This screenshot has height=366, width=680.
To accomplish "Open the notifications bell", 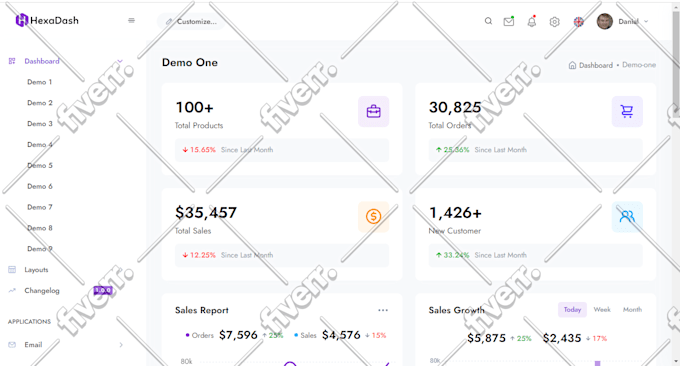I will [532, 21].
